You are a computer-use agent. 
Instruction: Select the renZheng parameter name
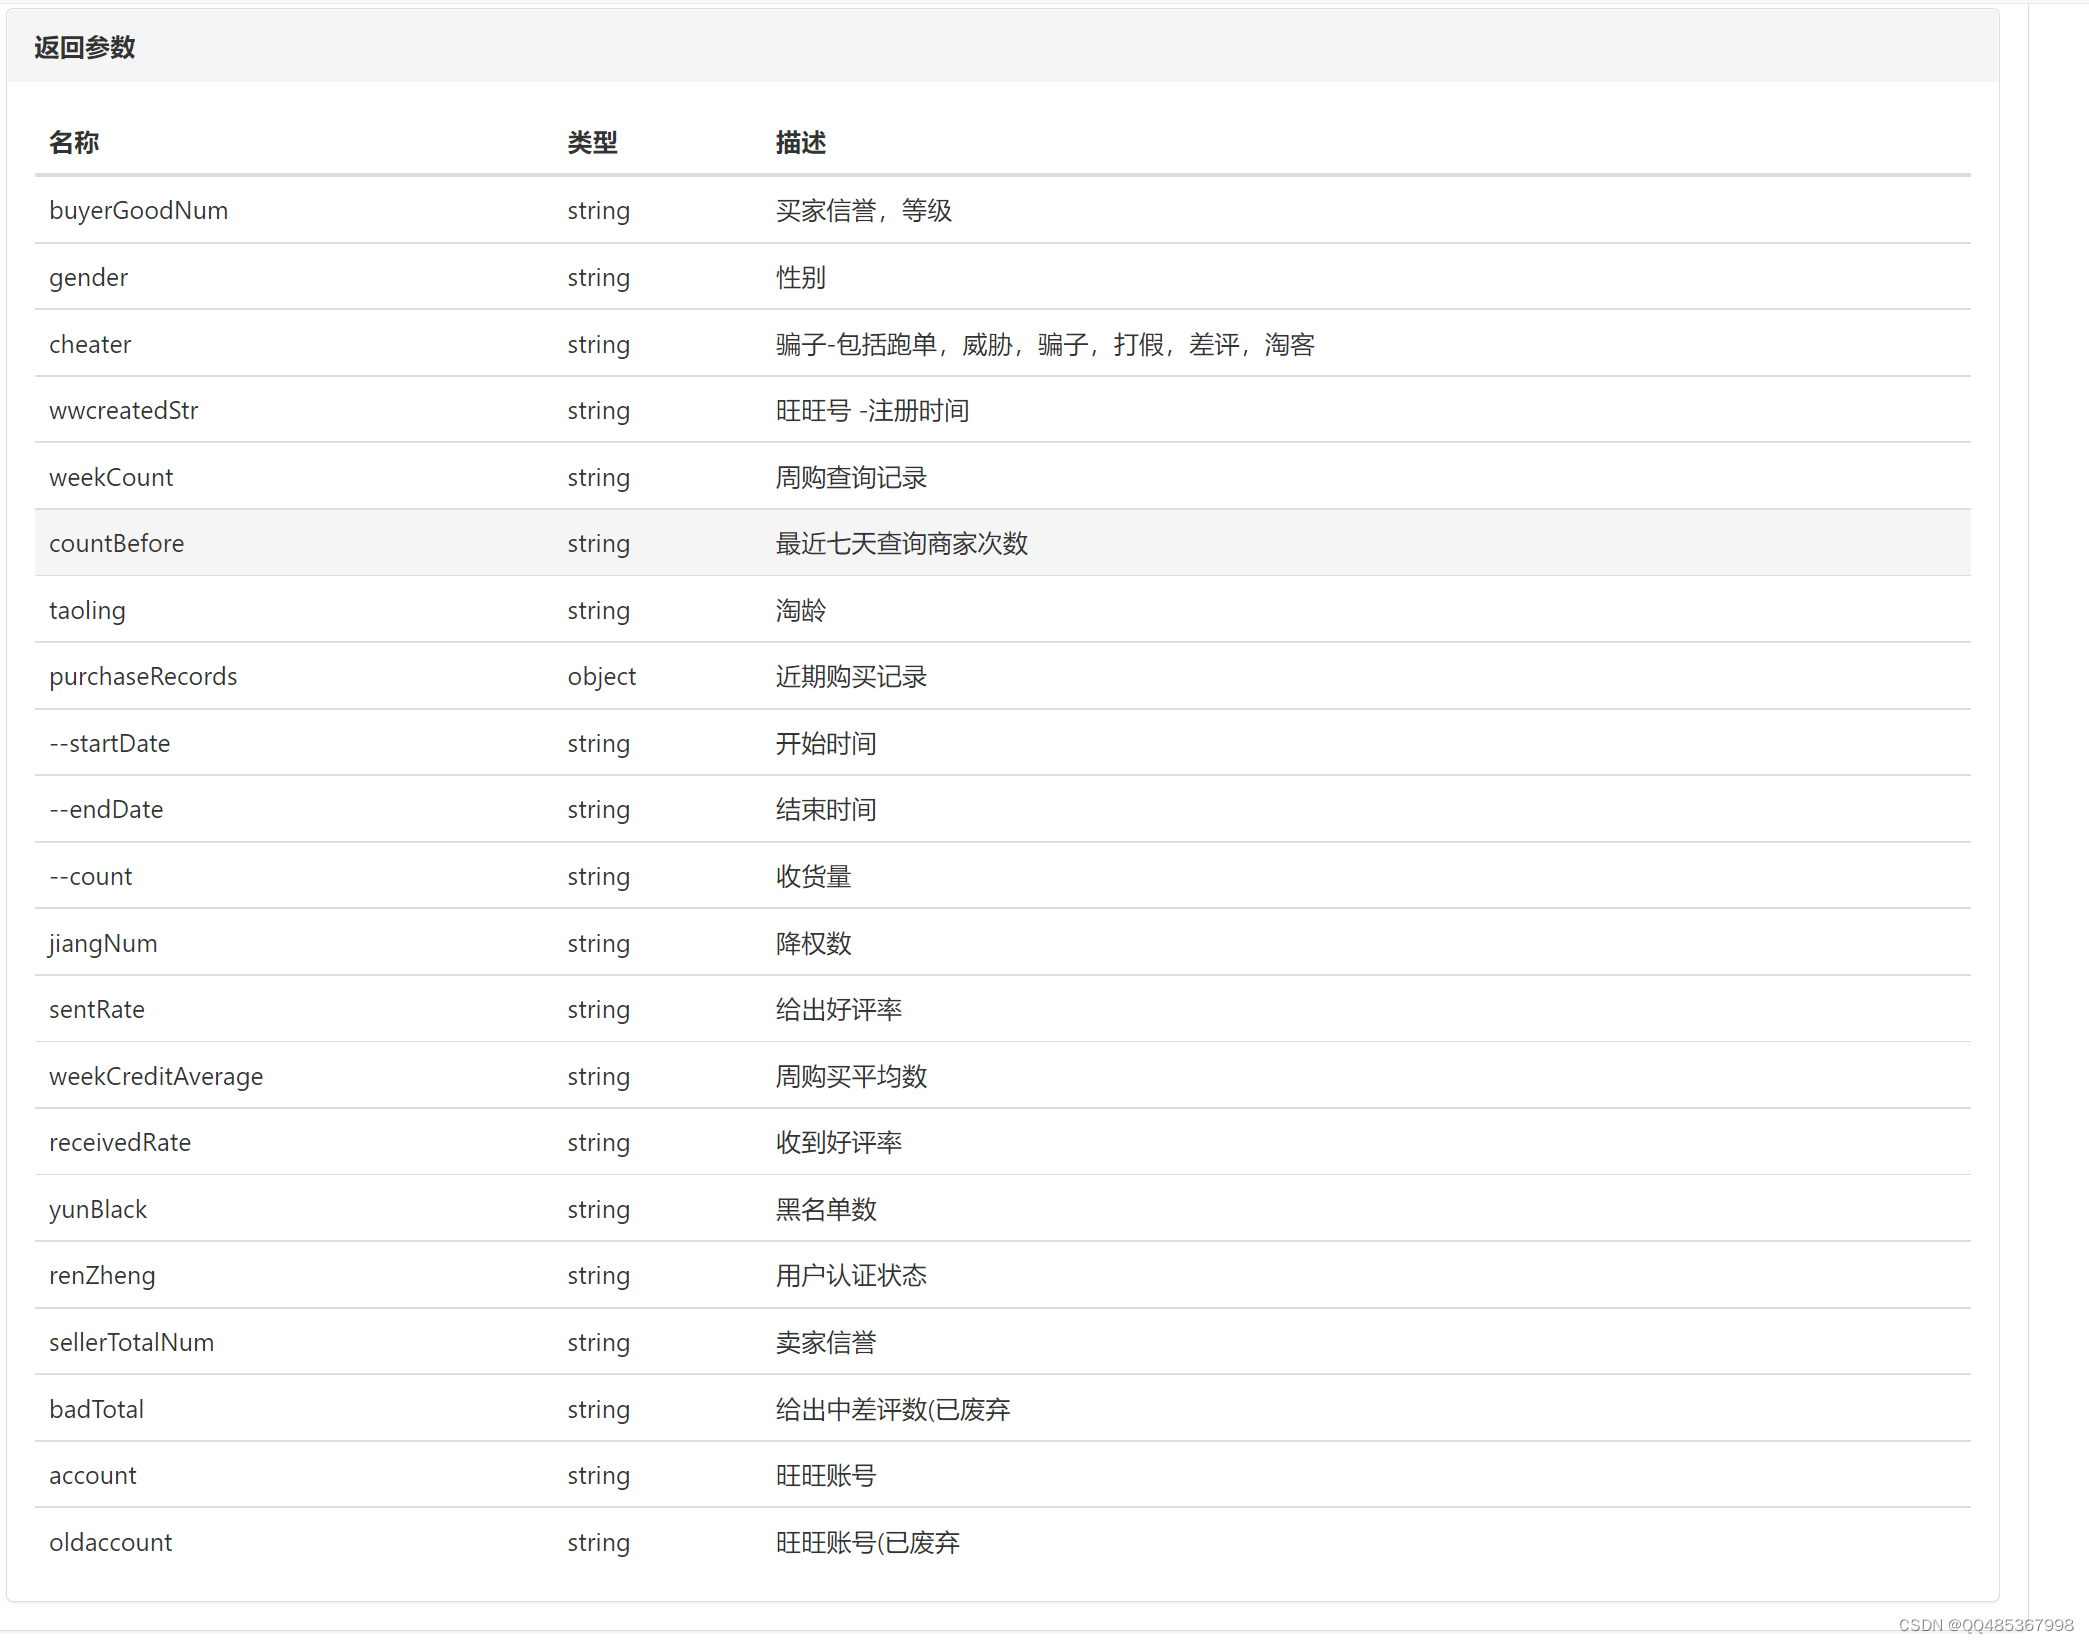point(102,1275)
